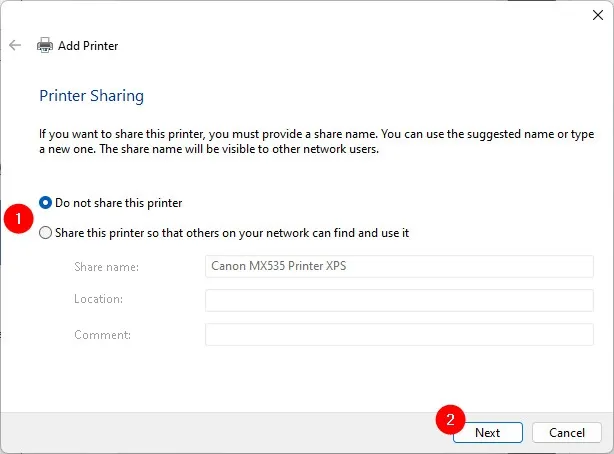The image size is (614, 454).
Task: Click the empty title bar area
Action: click(x=300, y=14)
